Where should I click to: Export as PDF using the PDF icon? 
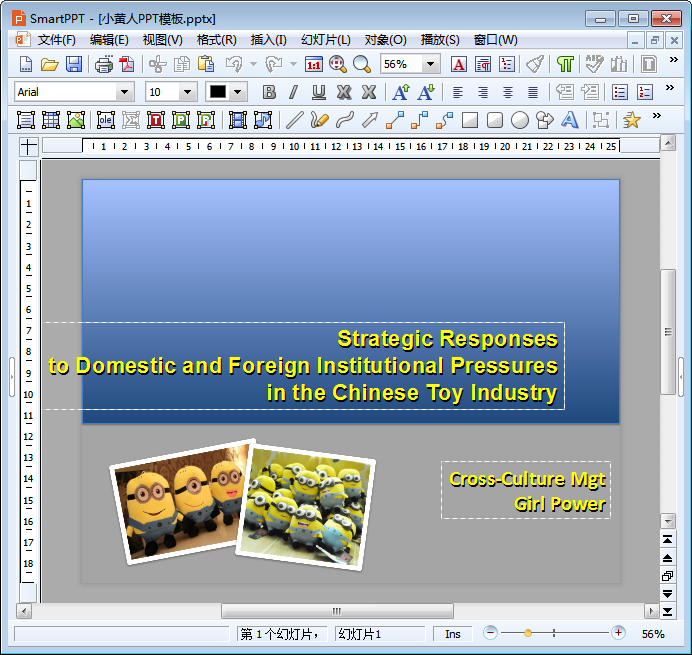pyautogui.click(x=127, y=64)
